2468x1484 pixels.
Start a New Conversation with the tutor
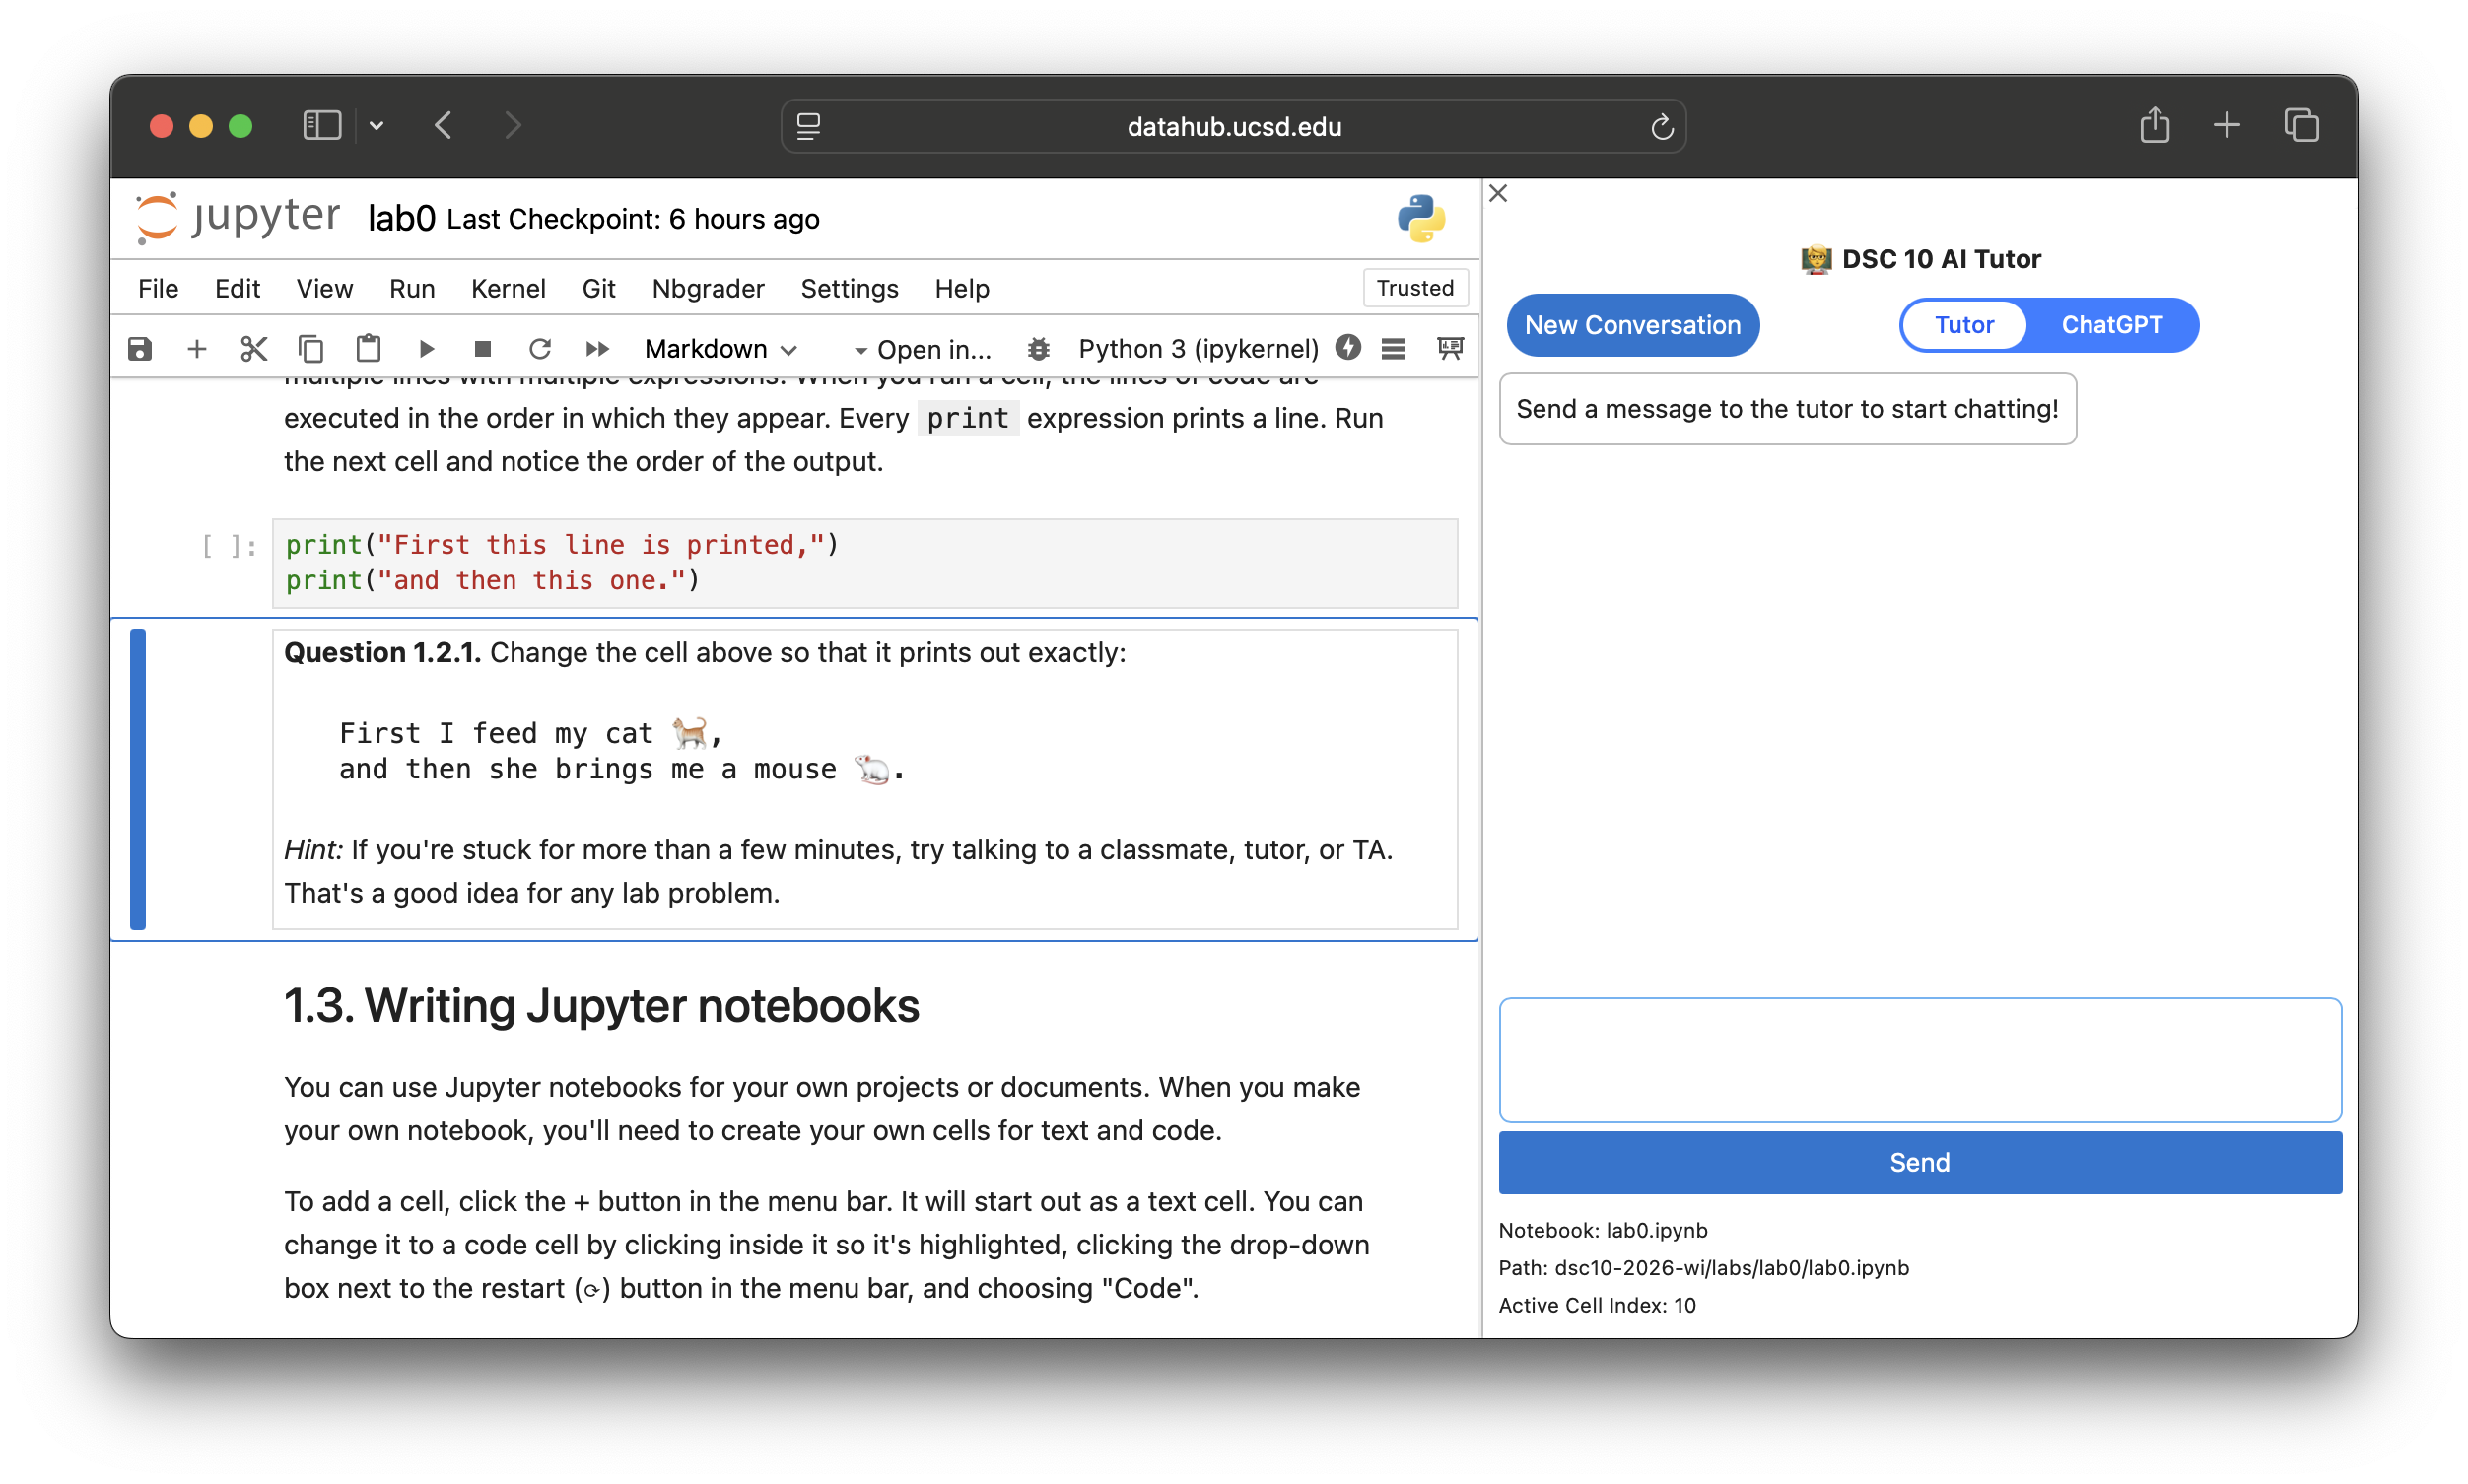[1632, 325]
